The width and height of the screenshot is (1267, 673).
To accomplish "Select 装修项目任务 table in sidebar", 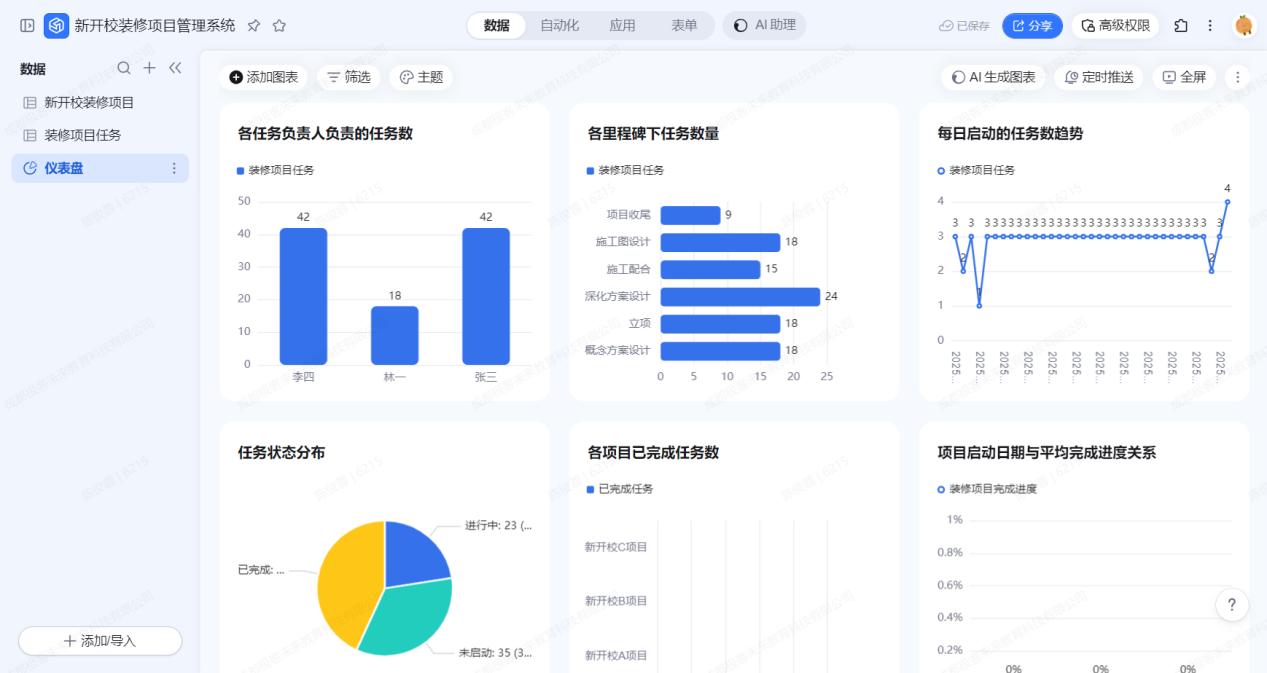I will tap(82, 135).
